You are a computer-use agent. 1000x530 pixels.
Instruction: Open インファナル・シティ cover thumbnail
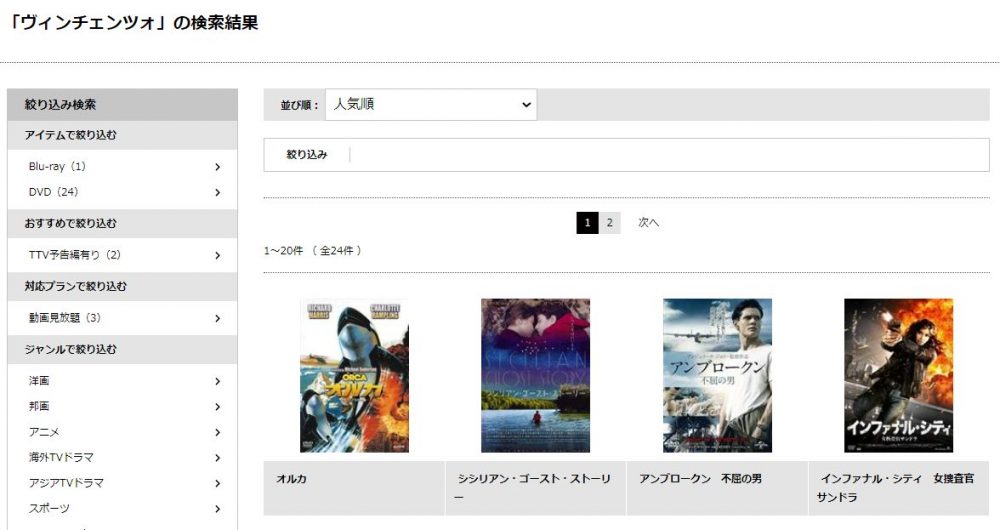tap(899, 376)
